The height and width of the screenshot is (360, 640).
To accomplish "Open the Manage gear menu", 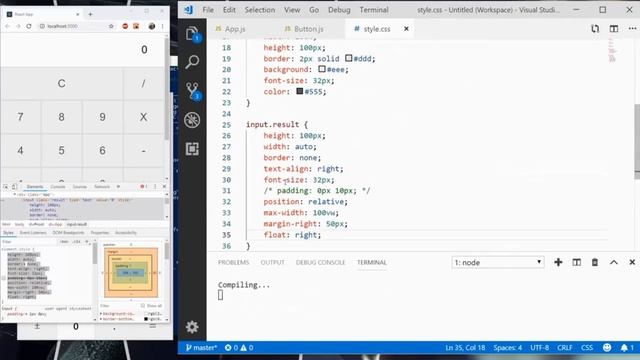I will [192, 327].
